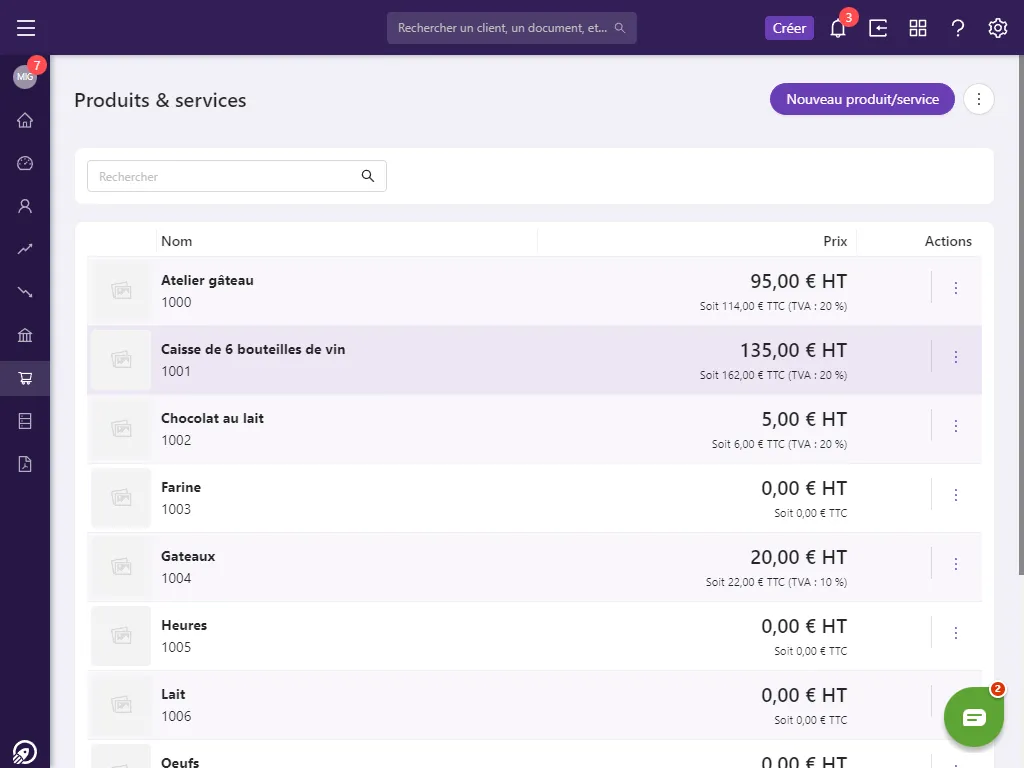Open the Lait product

point(173,694)
